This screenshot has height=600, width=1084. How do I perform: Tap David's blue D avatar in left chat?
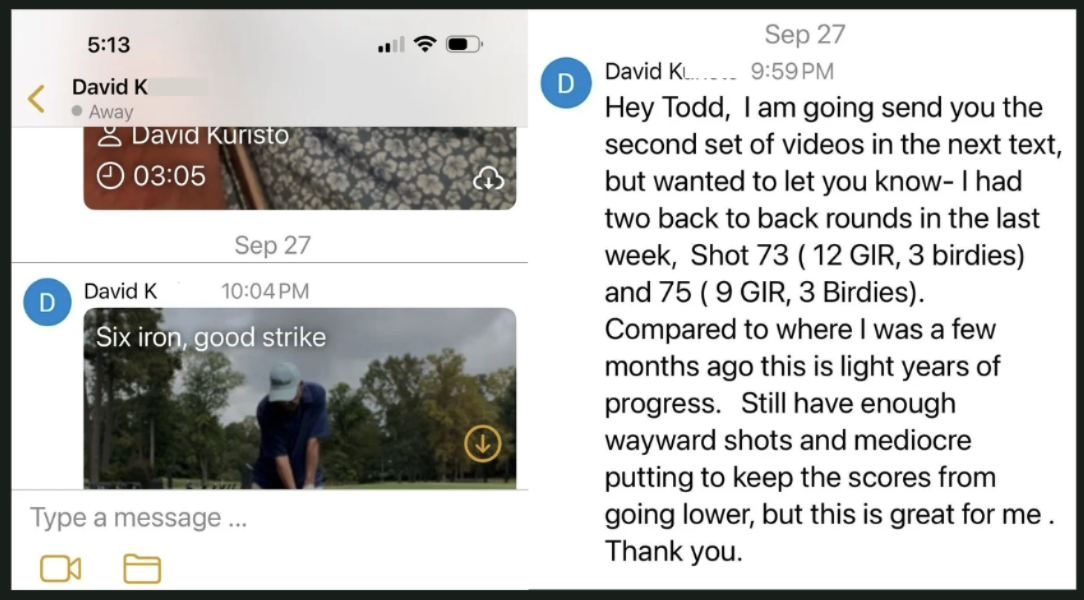47,302
